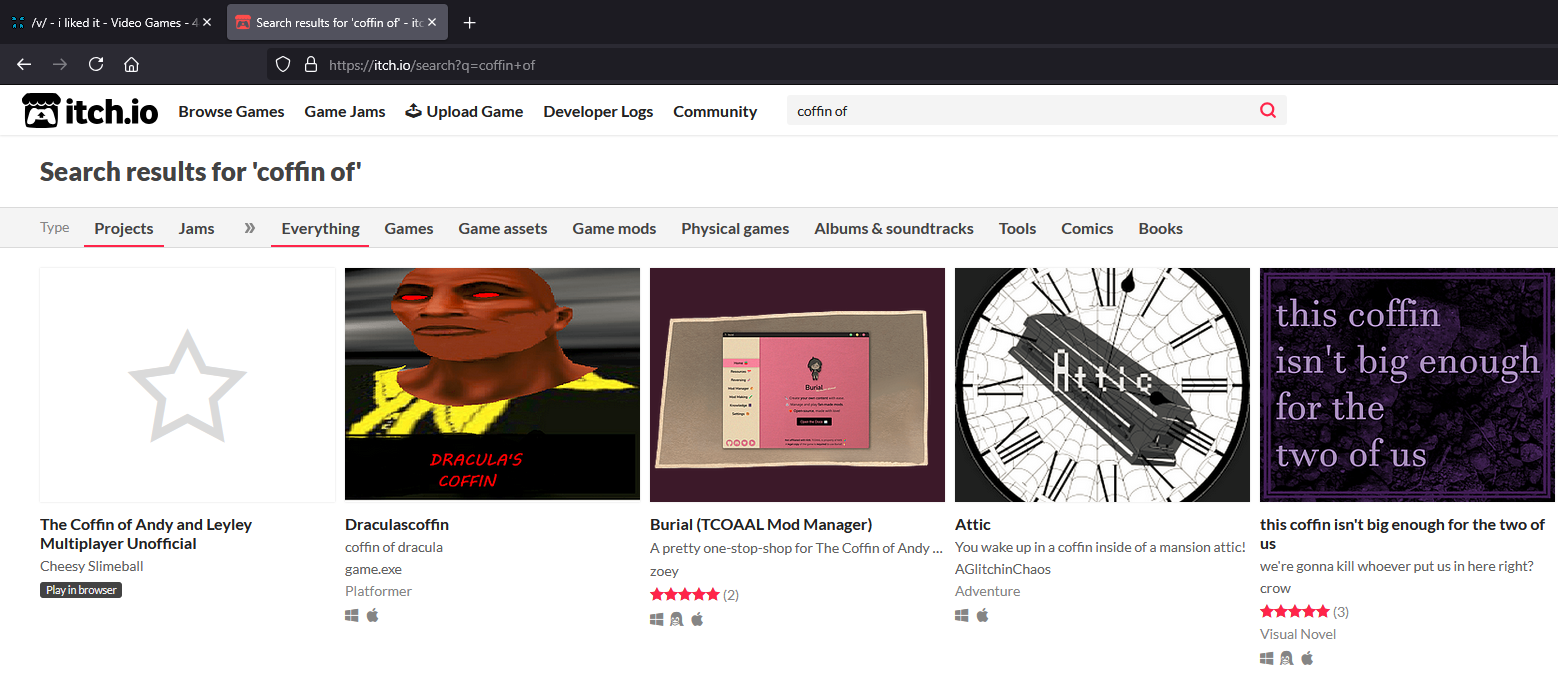Screen dimensions: 1558x687
Task: Click Apple icon under this coffin visual novel
Action: click(1308, 658)
